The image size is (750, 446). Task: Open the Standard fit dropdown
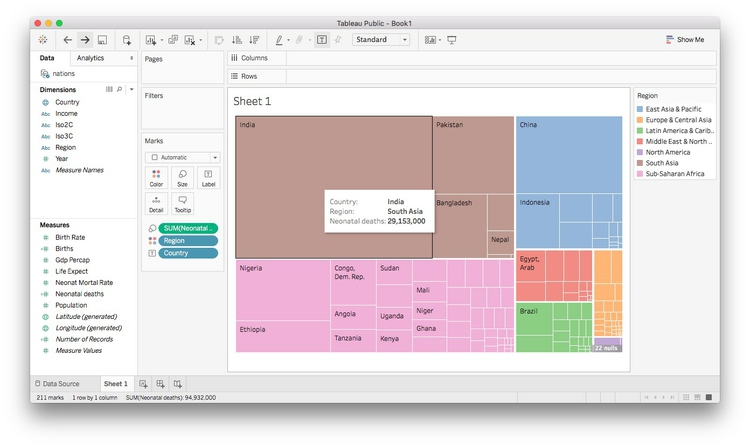pyautogui.click(x=380, y=40)
